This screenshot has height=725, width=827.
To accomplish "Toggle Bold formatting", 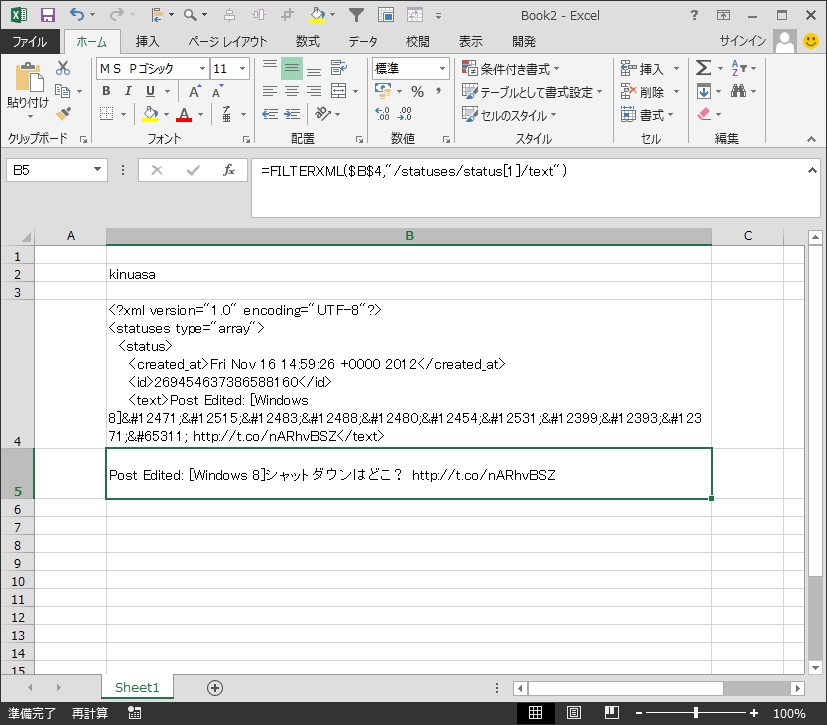I will [x=106, y=91].
